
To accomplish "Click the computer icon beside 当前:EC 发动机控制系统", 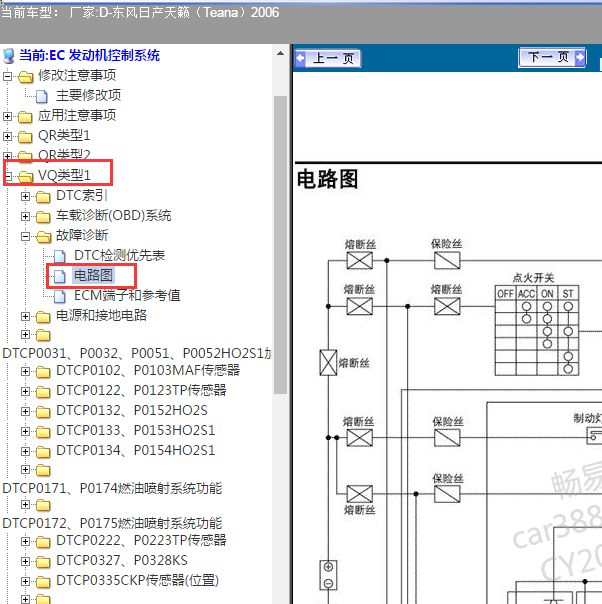I will 8,56.
